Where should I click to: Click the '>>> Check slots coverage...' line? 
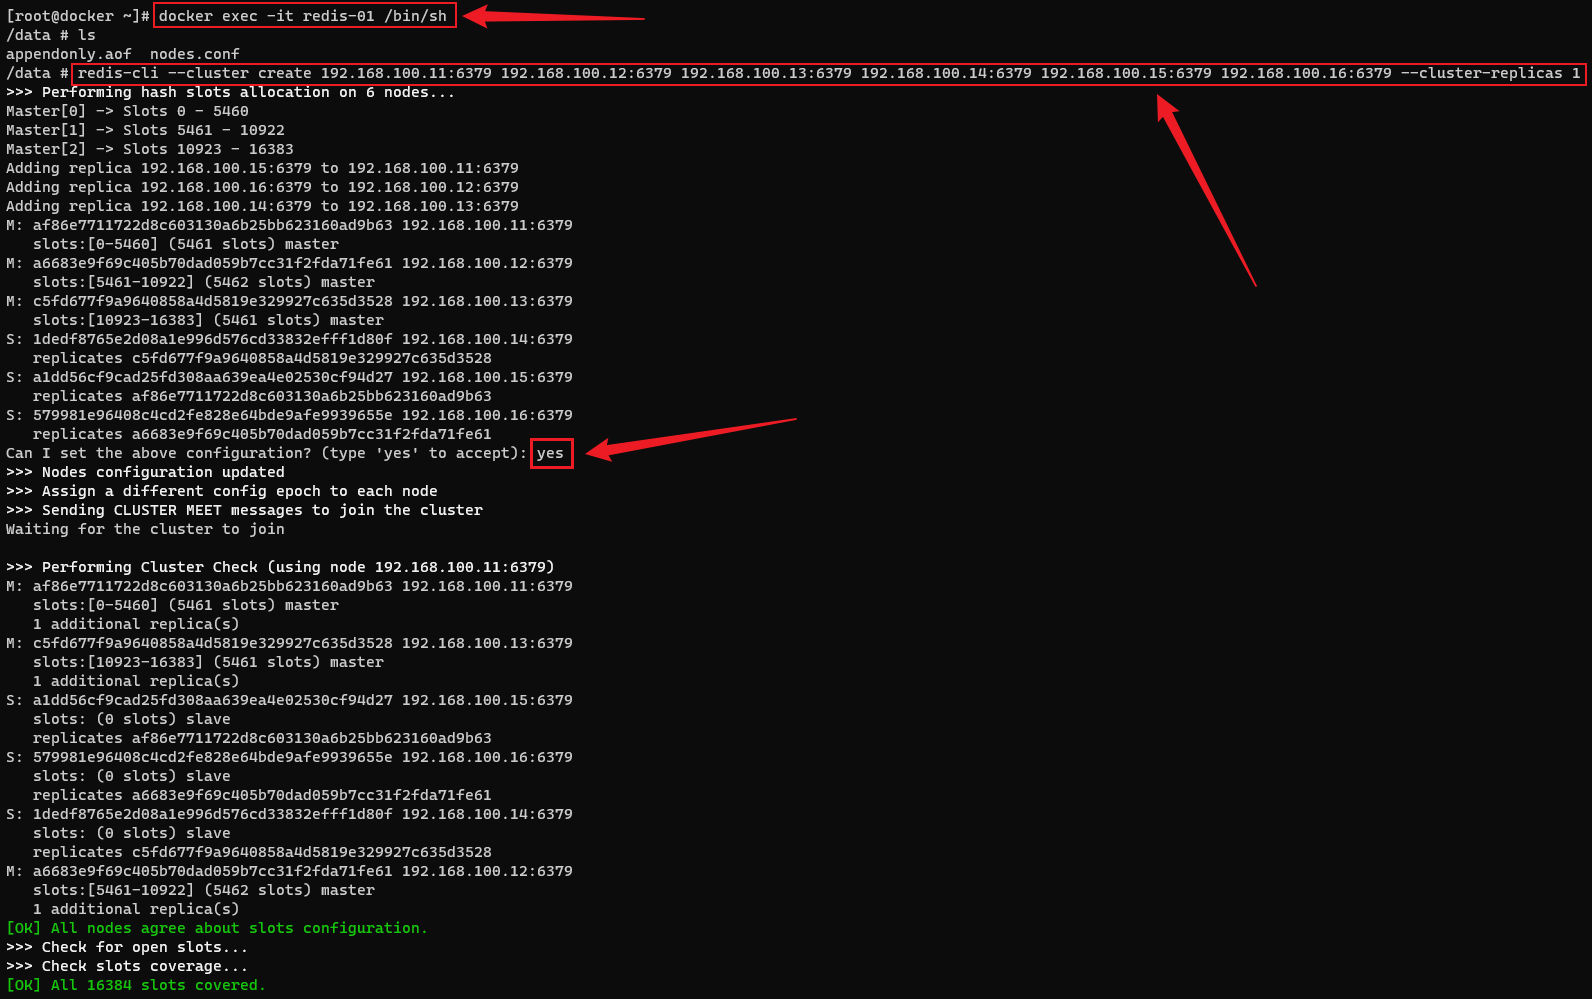click(x=127, y=966)
